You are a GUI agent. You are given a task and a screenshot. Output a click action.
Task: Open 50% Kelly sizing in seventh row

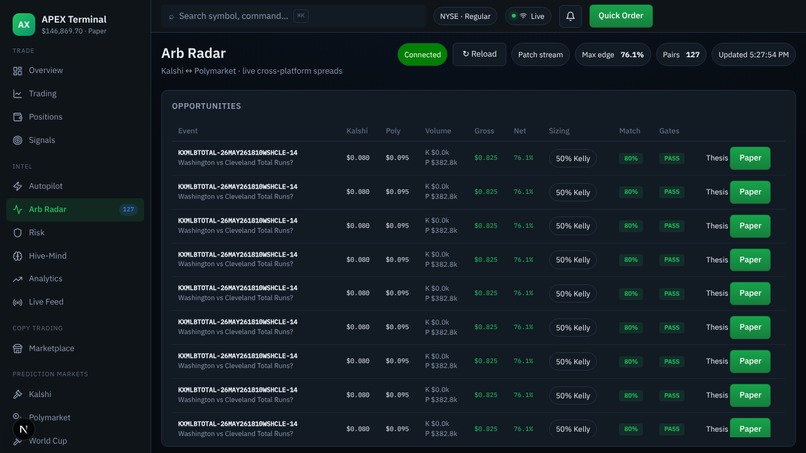coord(573,361)
